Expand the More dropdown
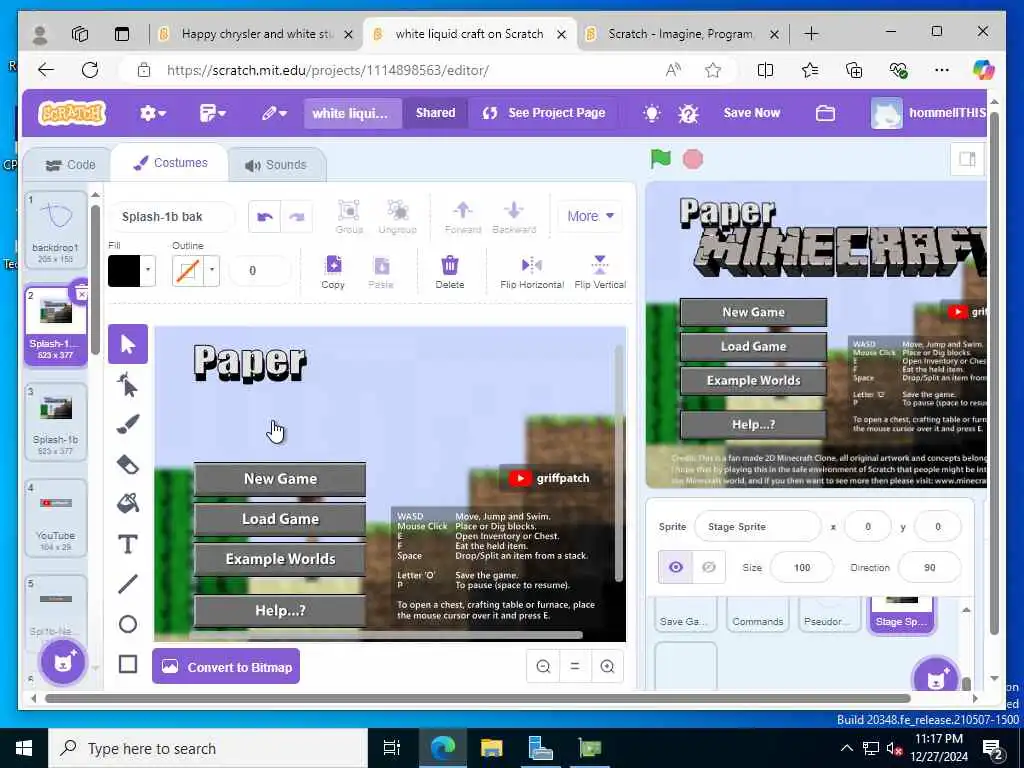 (590, 216)
